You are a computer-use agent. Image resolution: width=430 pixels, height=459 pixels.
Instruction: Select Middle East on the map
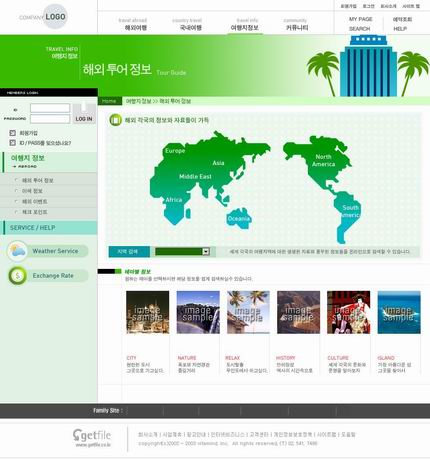(195, 176)
